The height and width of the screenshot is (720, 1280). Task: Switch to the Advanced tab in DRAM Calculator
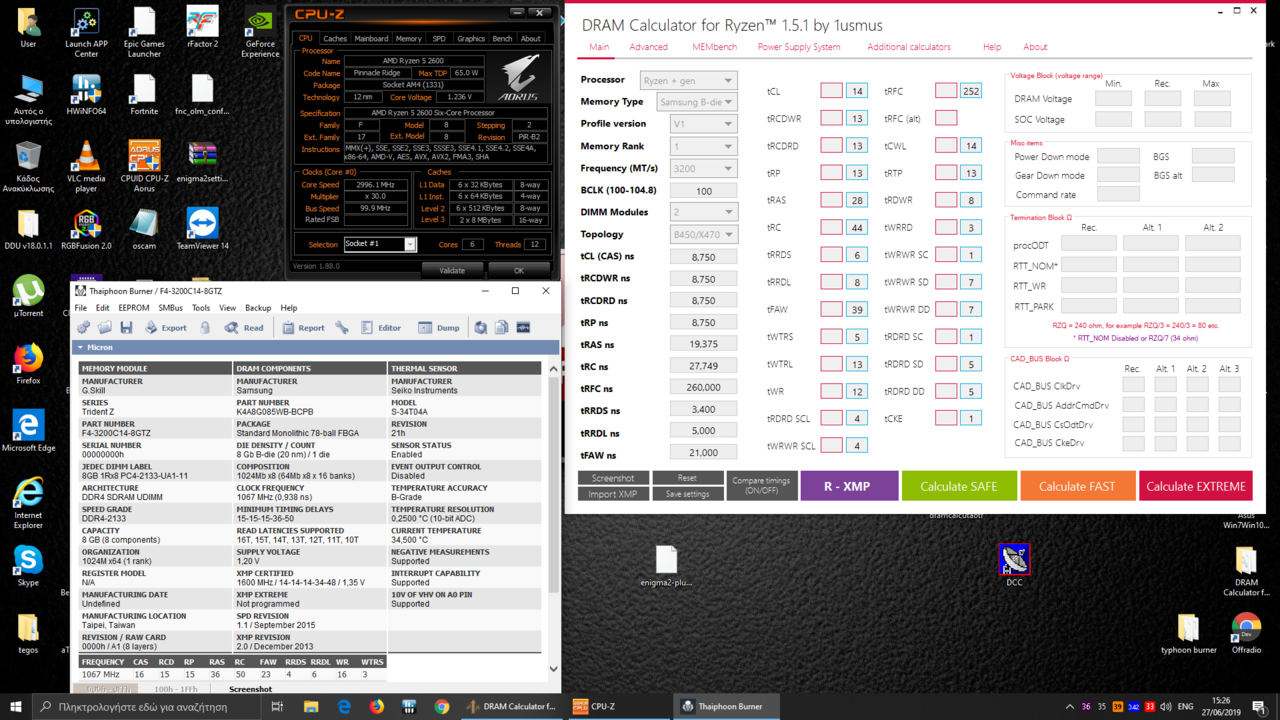tap(648, 47)
